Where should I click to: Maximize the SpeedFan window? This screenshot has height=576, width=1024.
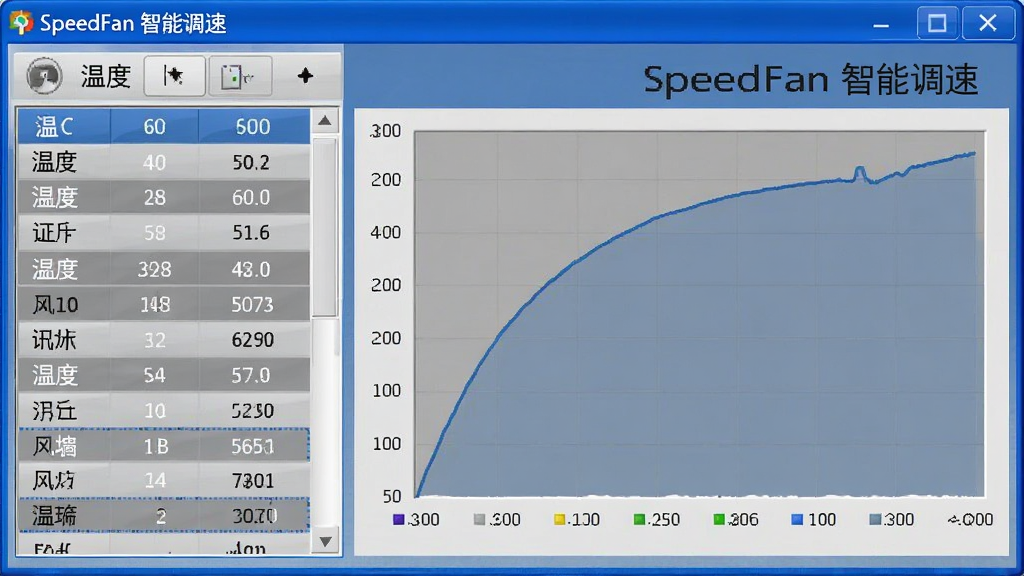point(937,24)
